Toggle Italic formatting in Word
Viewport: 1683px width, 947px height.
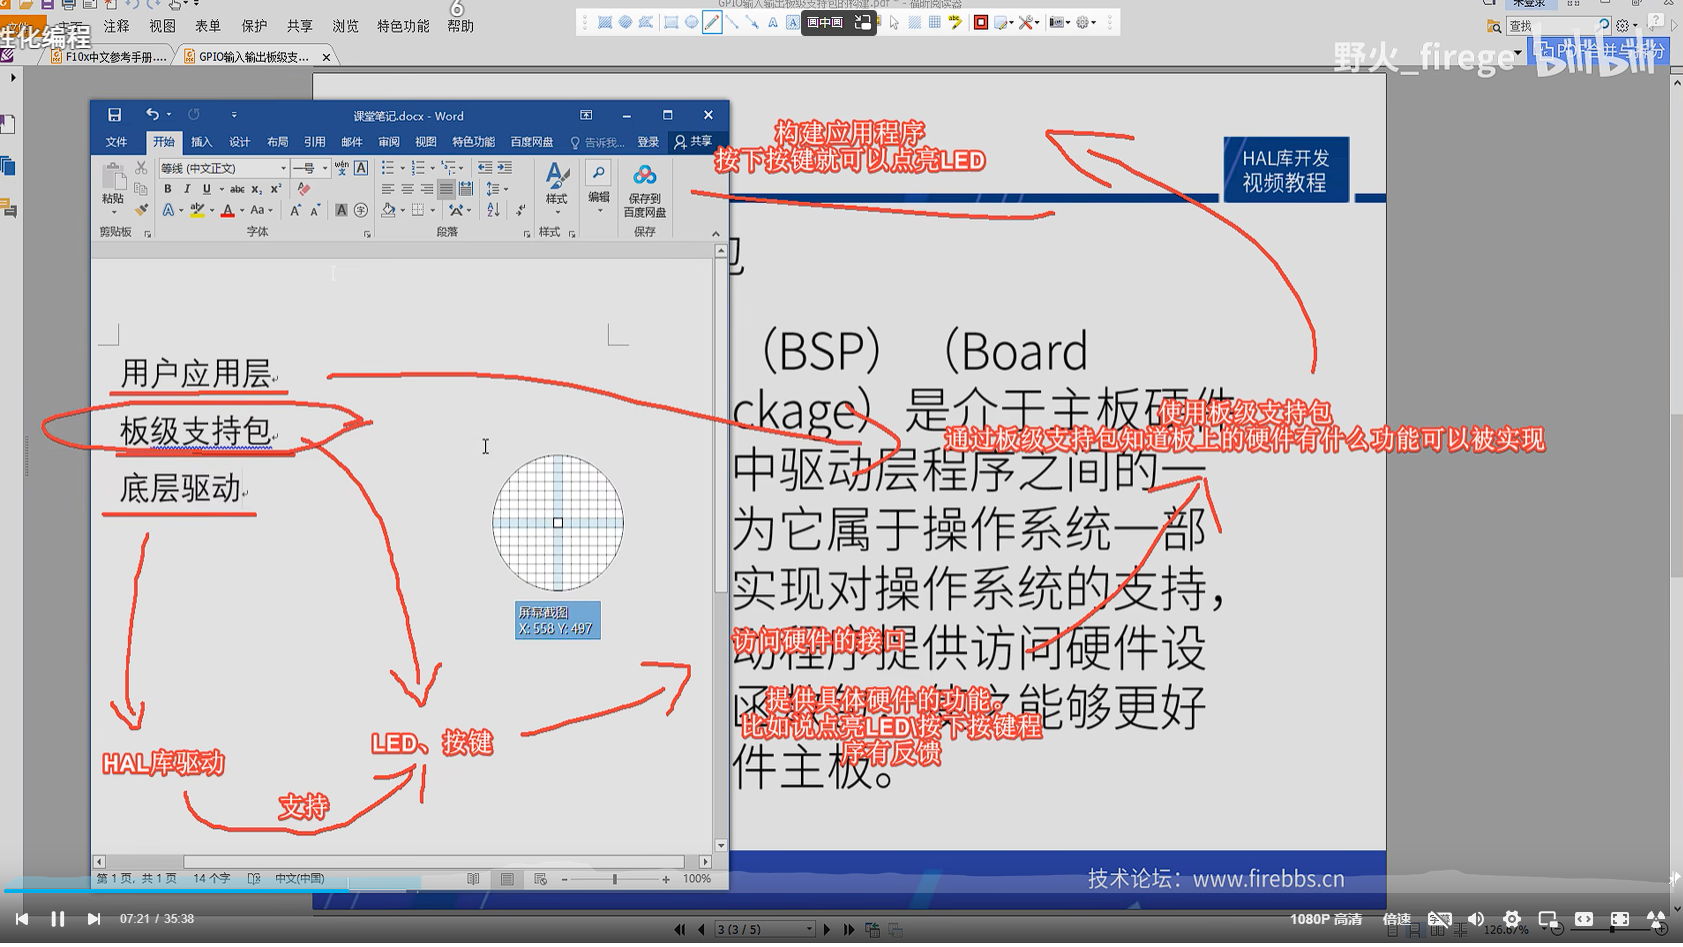188,188
